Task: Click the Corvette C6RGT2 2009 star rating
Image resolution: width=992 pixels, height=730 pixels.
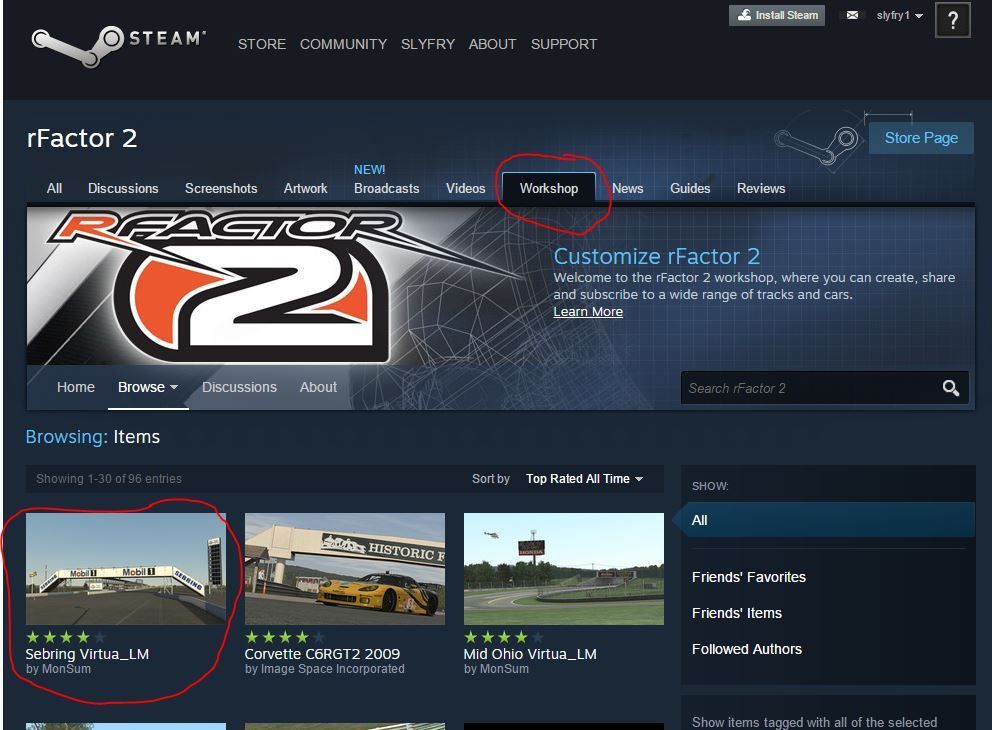Action: coord(285,637)
